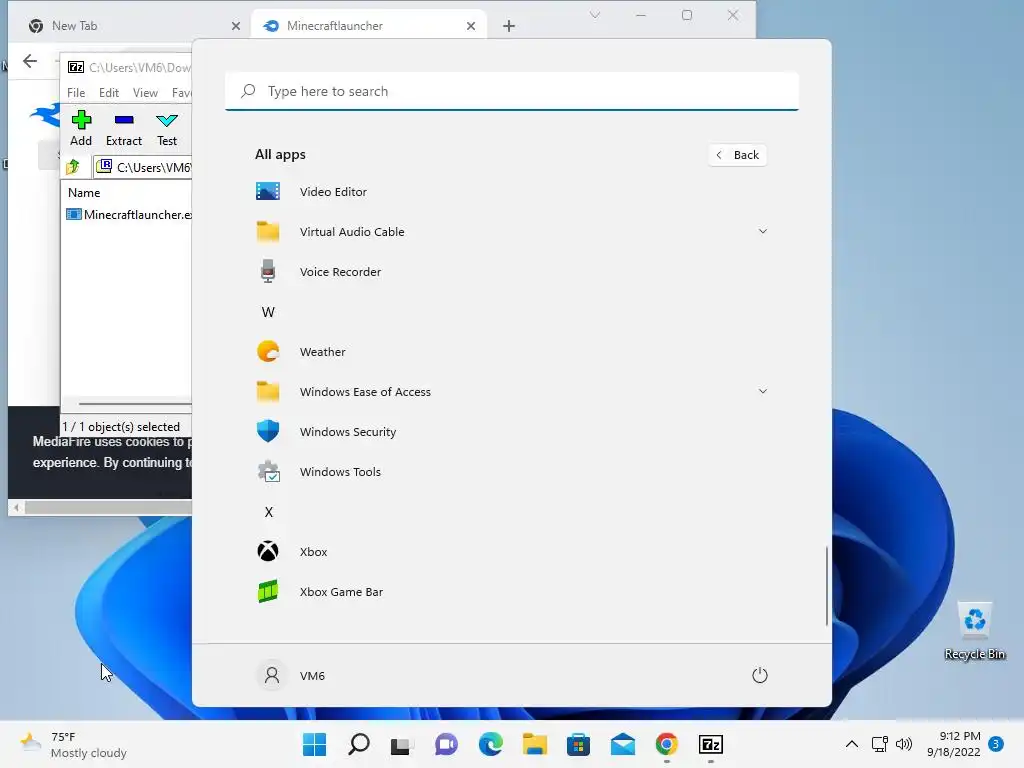Switch to 7-Zip on taskbar
This screenshot has height=768, width=1024.
[x=711, y=744]
